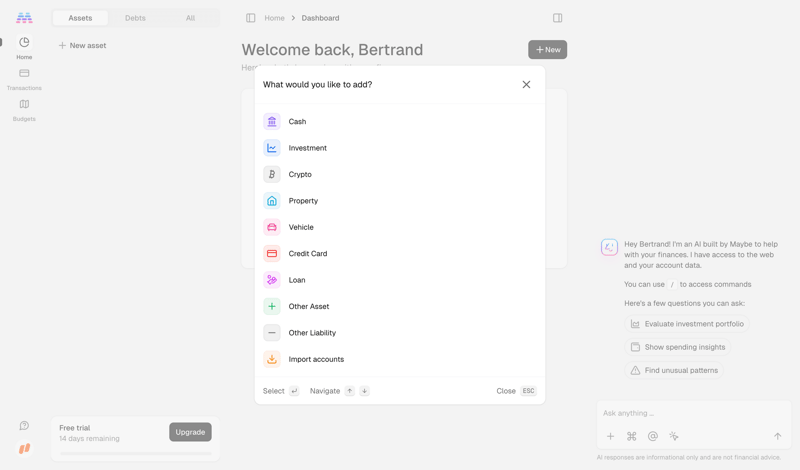The height and width of the screenshot is (470, 800).
Task: Click the Select enter key hint
Action: 294,391
